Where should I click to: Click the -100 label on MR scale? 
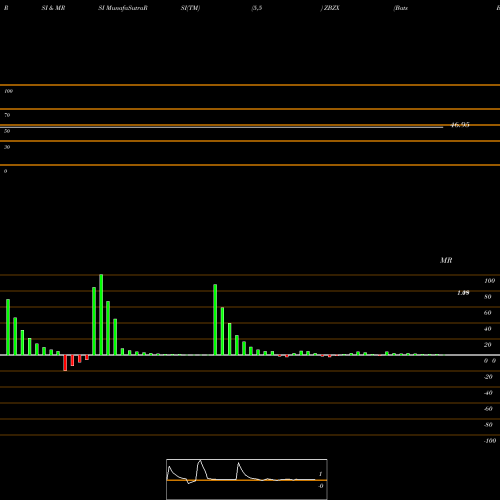(x=490, y=441)
